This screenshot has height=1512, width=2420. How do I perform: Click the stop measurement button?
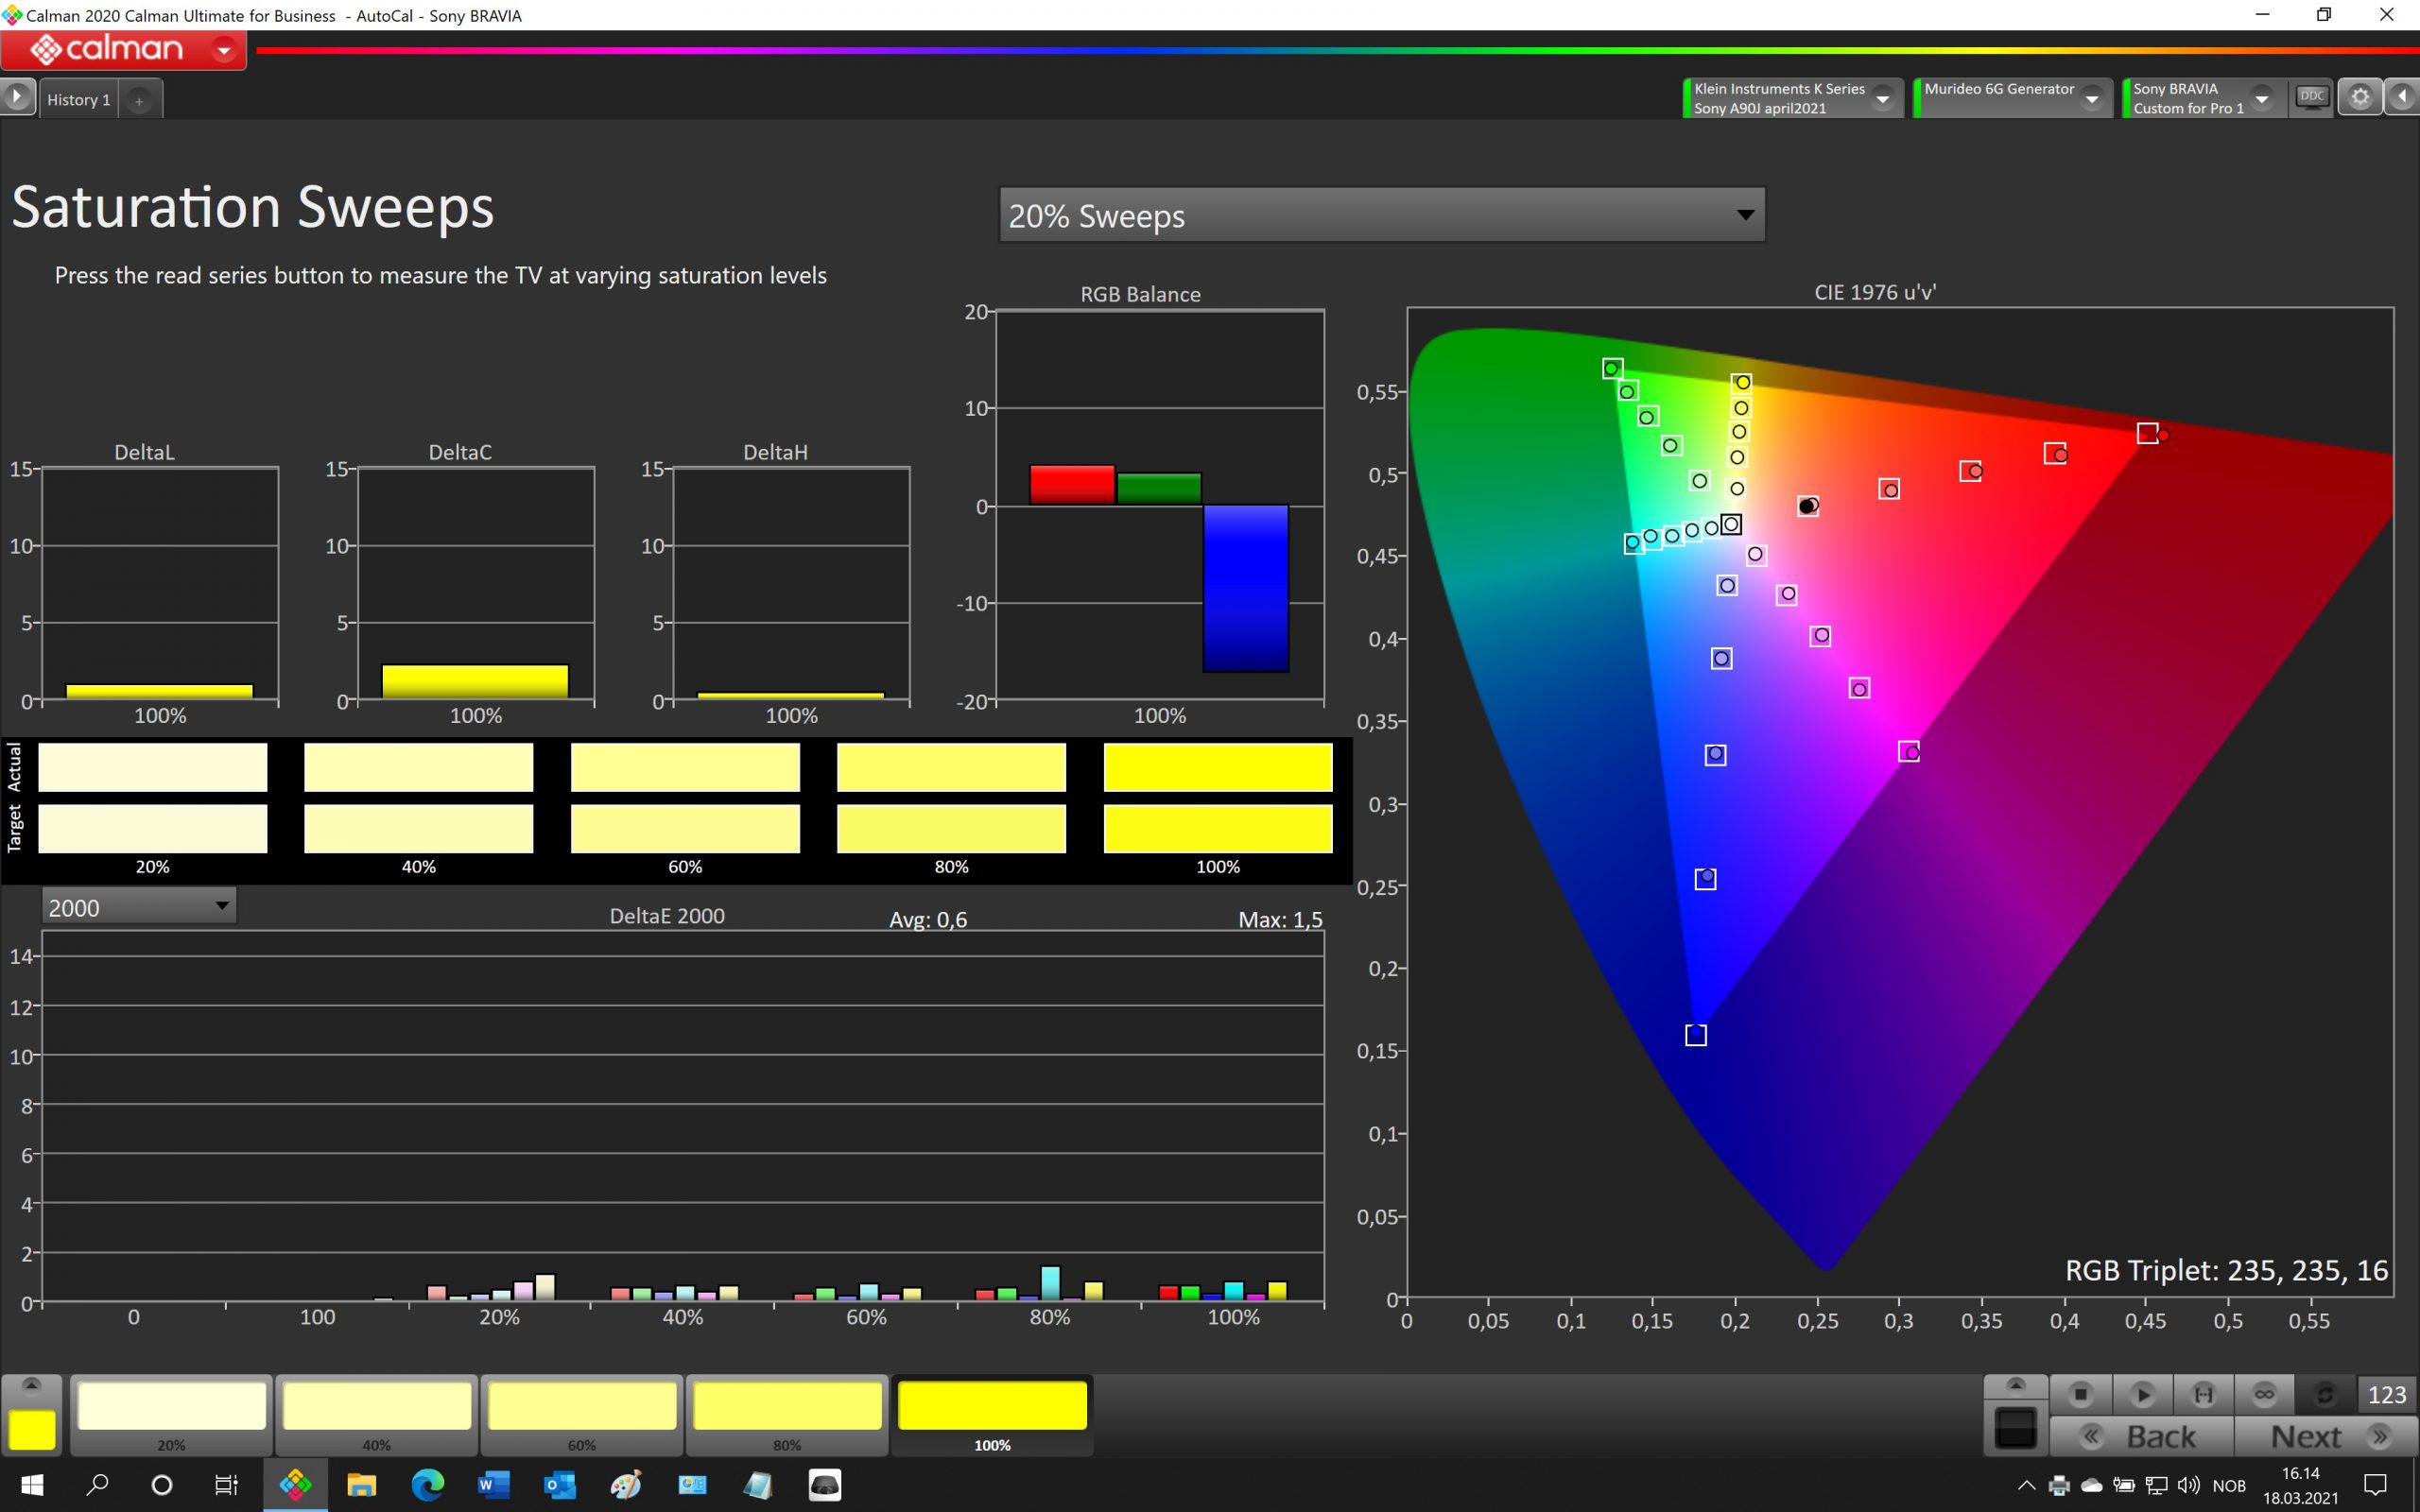(x=2080, y=1394)
